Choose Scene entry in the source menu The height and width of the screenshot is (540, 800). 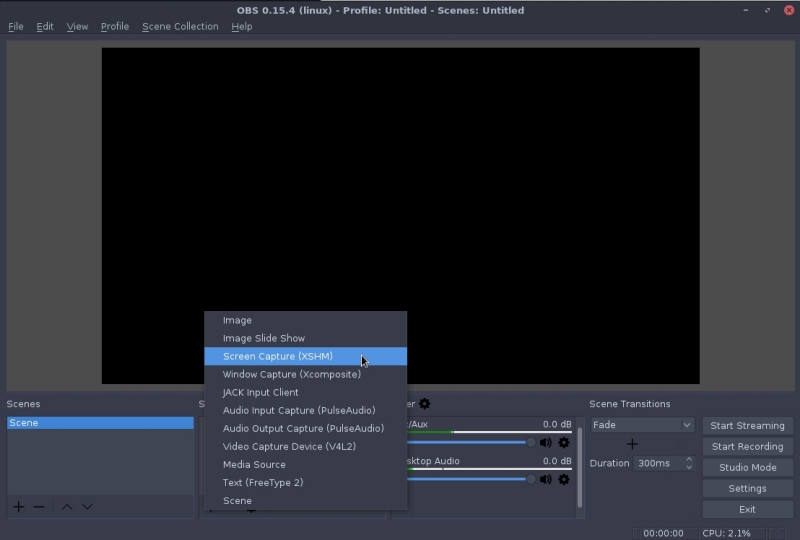click(306, 501)
